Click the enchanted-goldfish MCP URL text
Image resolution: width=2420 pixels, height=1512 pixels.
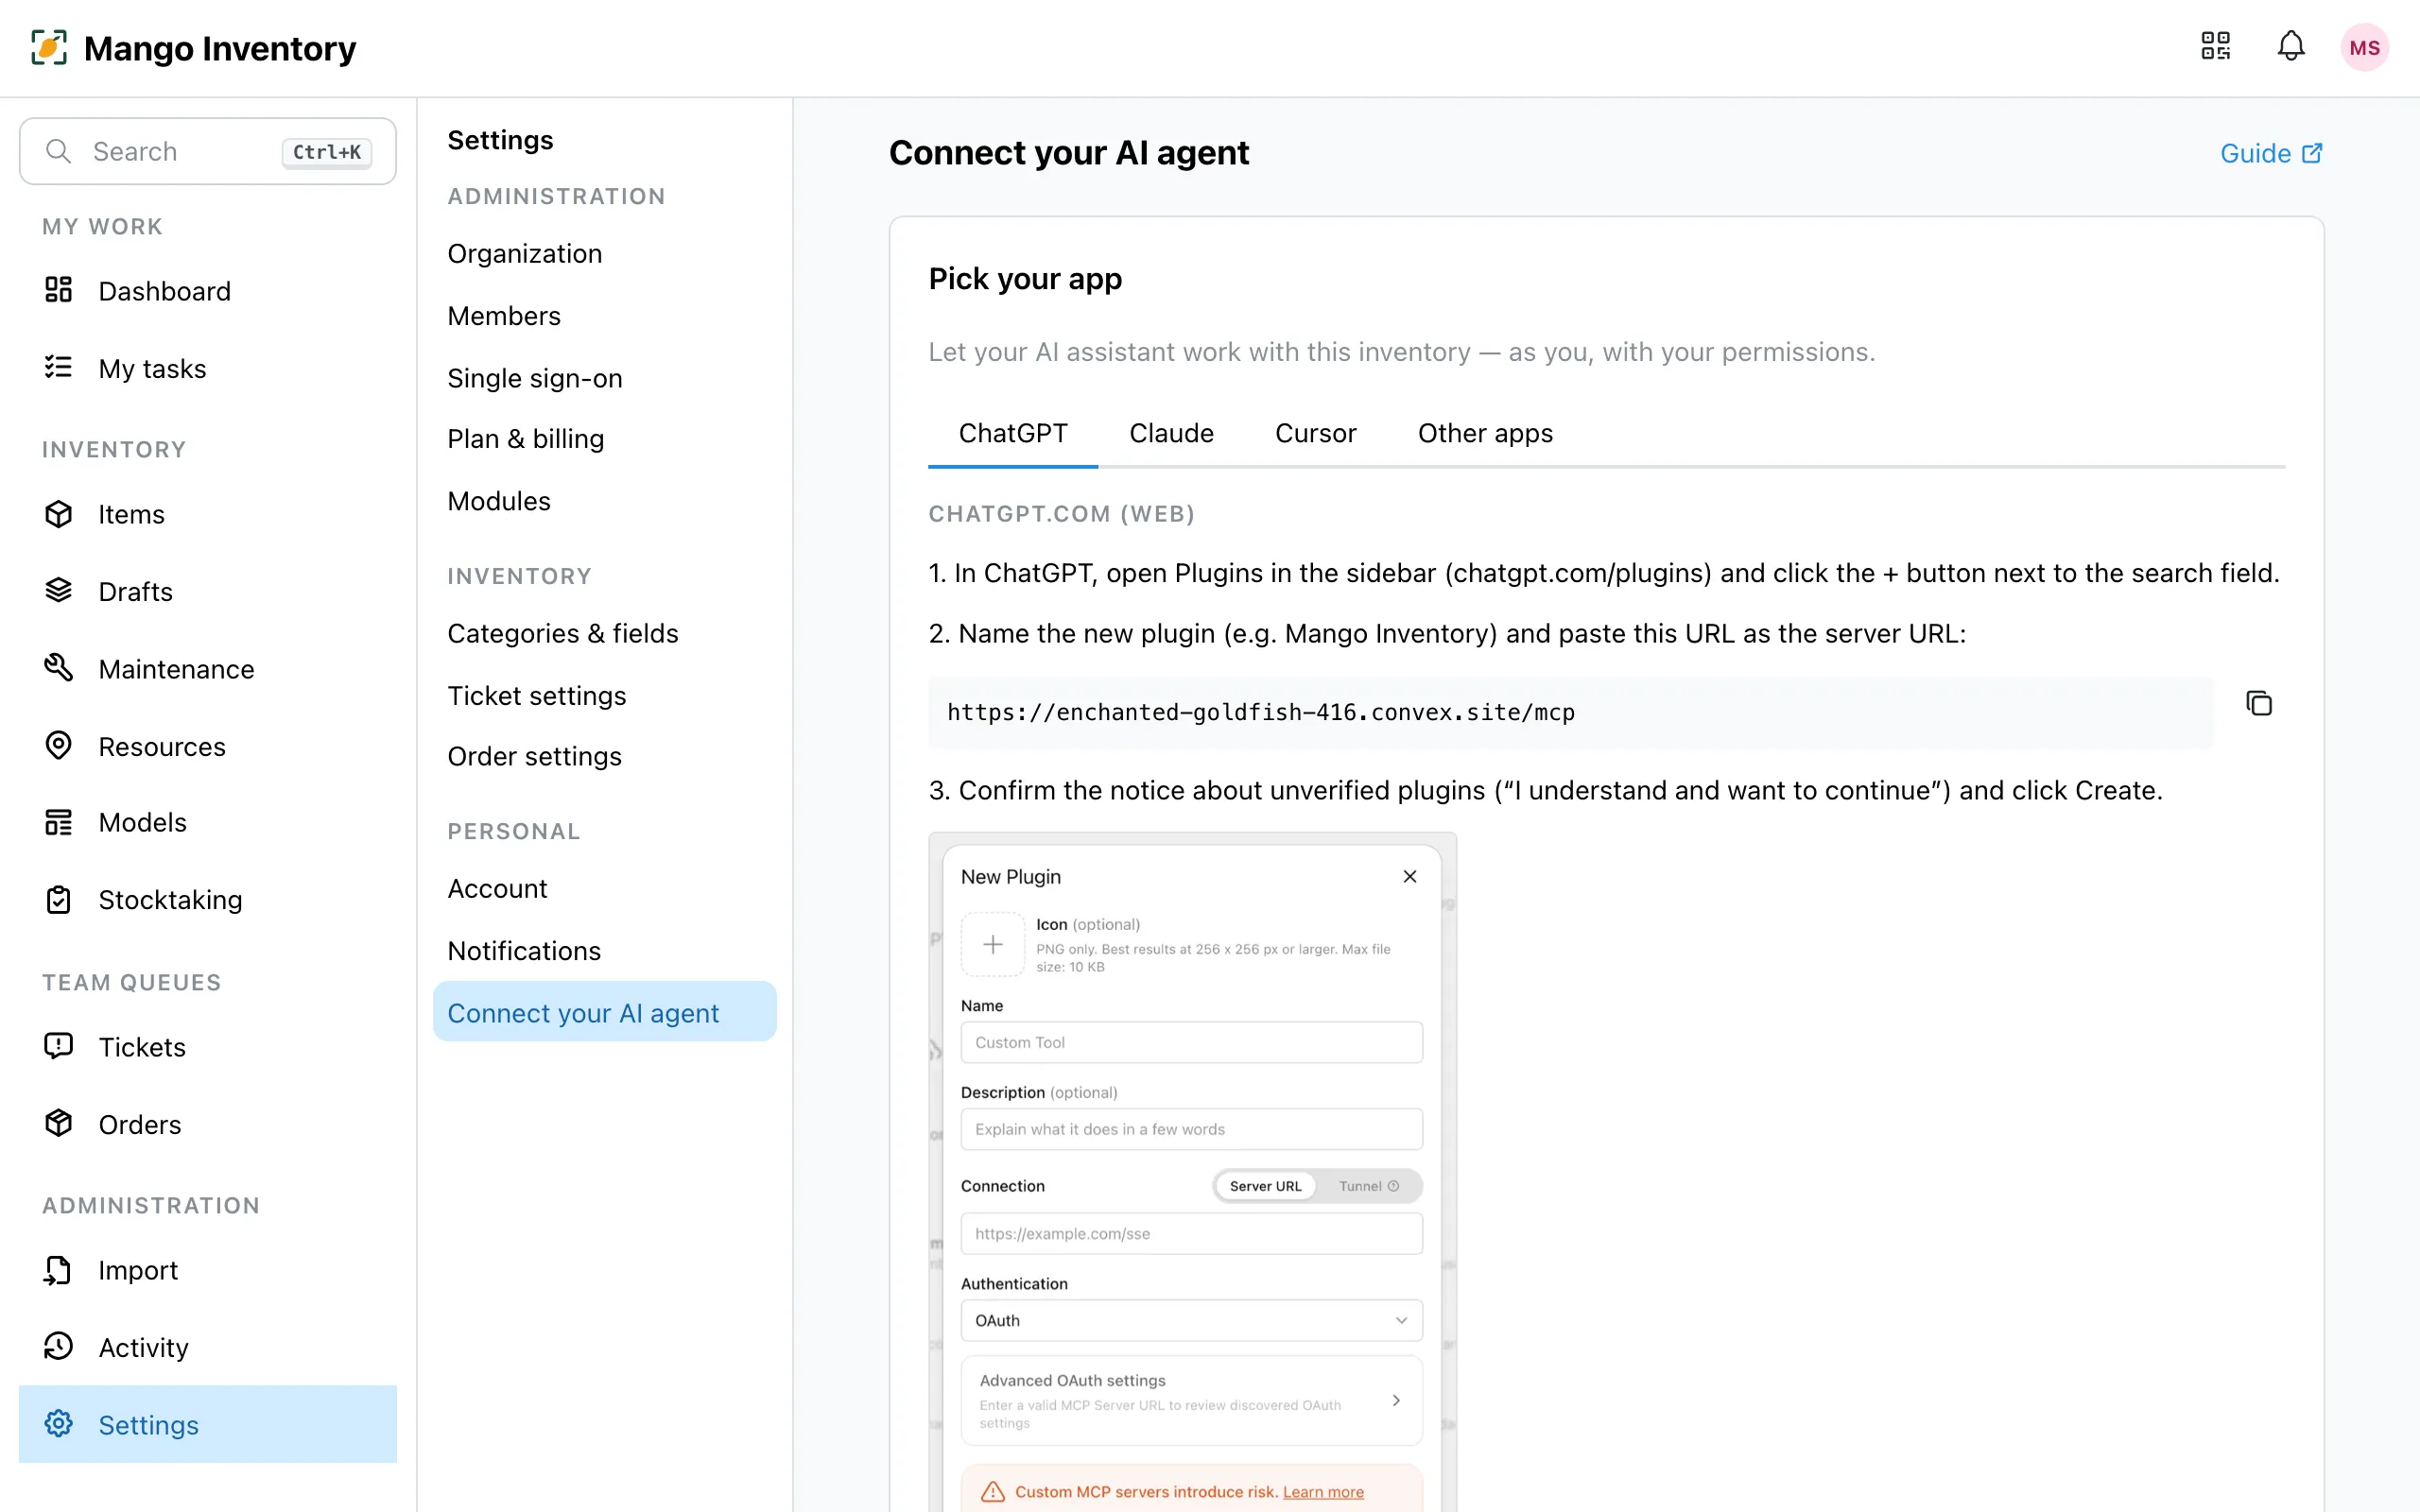pyautogui.click(x=1260, y=712)
